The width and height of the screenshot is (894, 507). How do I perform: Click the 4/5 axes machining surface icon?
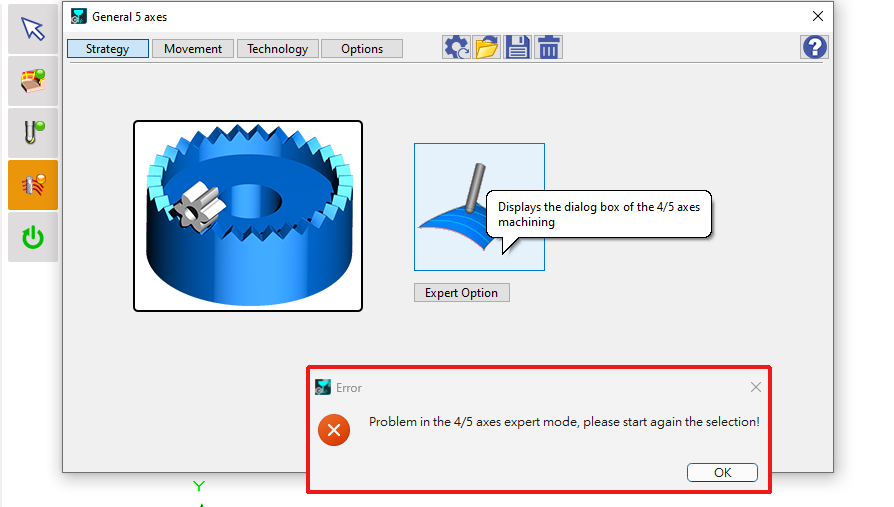click(x=479, y=207)
